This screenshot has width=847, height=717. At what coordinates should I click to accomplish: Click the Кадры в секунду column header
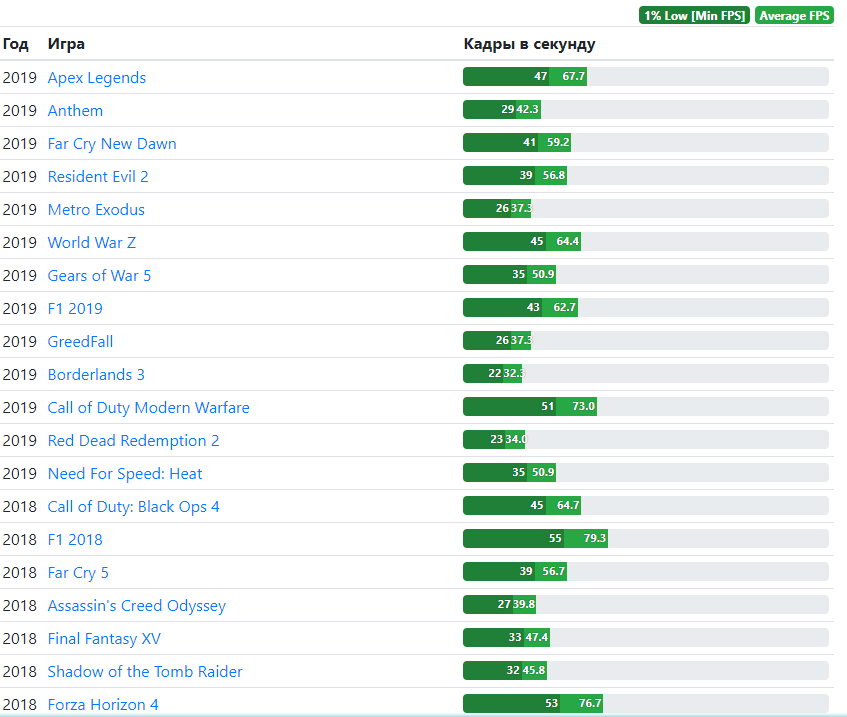click(529, 44)
